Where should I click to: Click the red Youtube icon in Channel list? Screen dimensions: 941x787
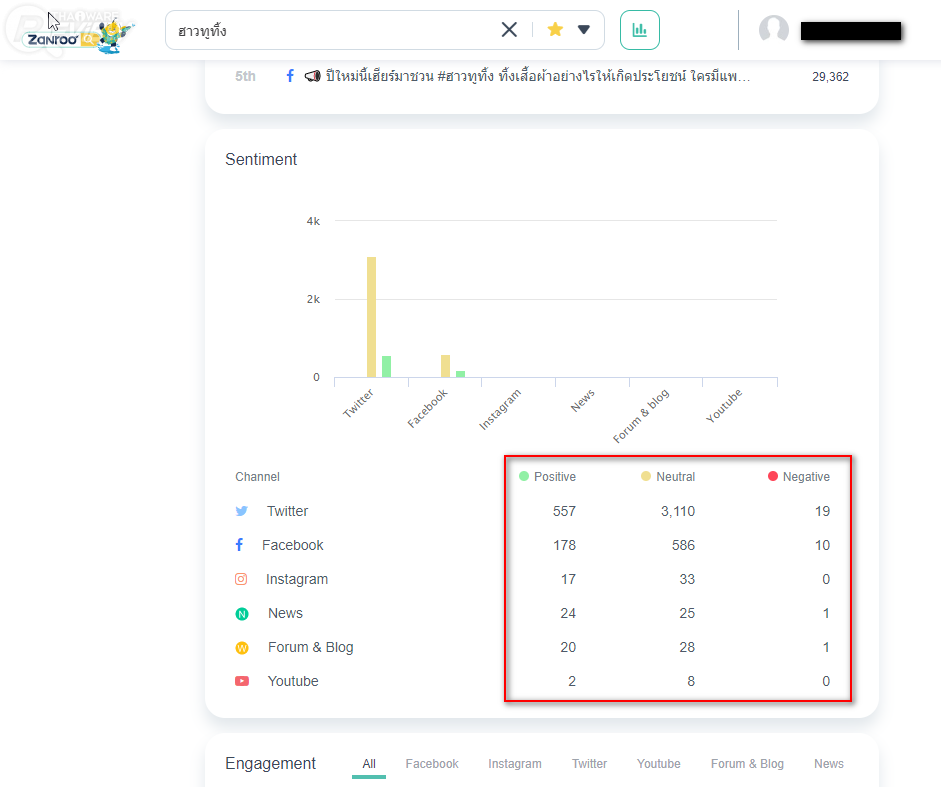[x=242, y=681]
